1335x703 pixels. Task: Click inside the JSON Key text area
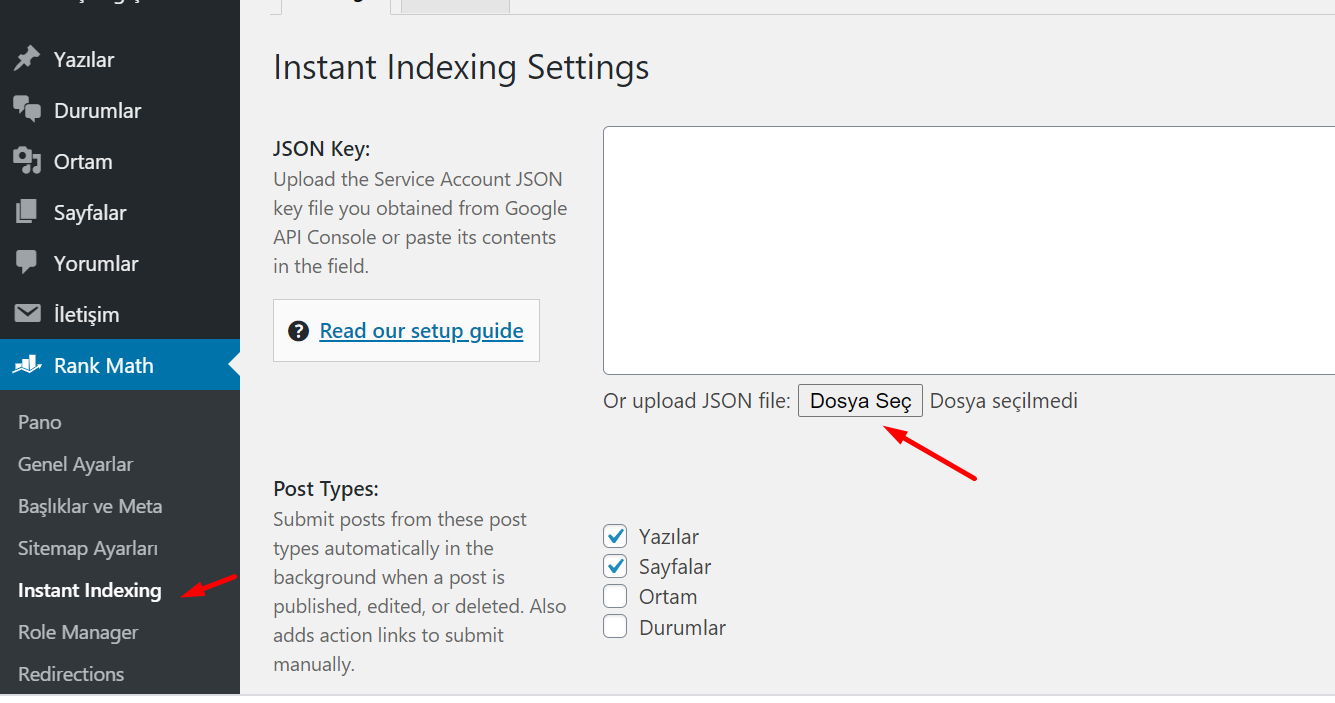pyautogui.click(x=968, y=250)
